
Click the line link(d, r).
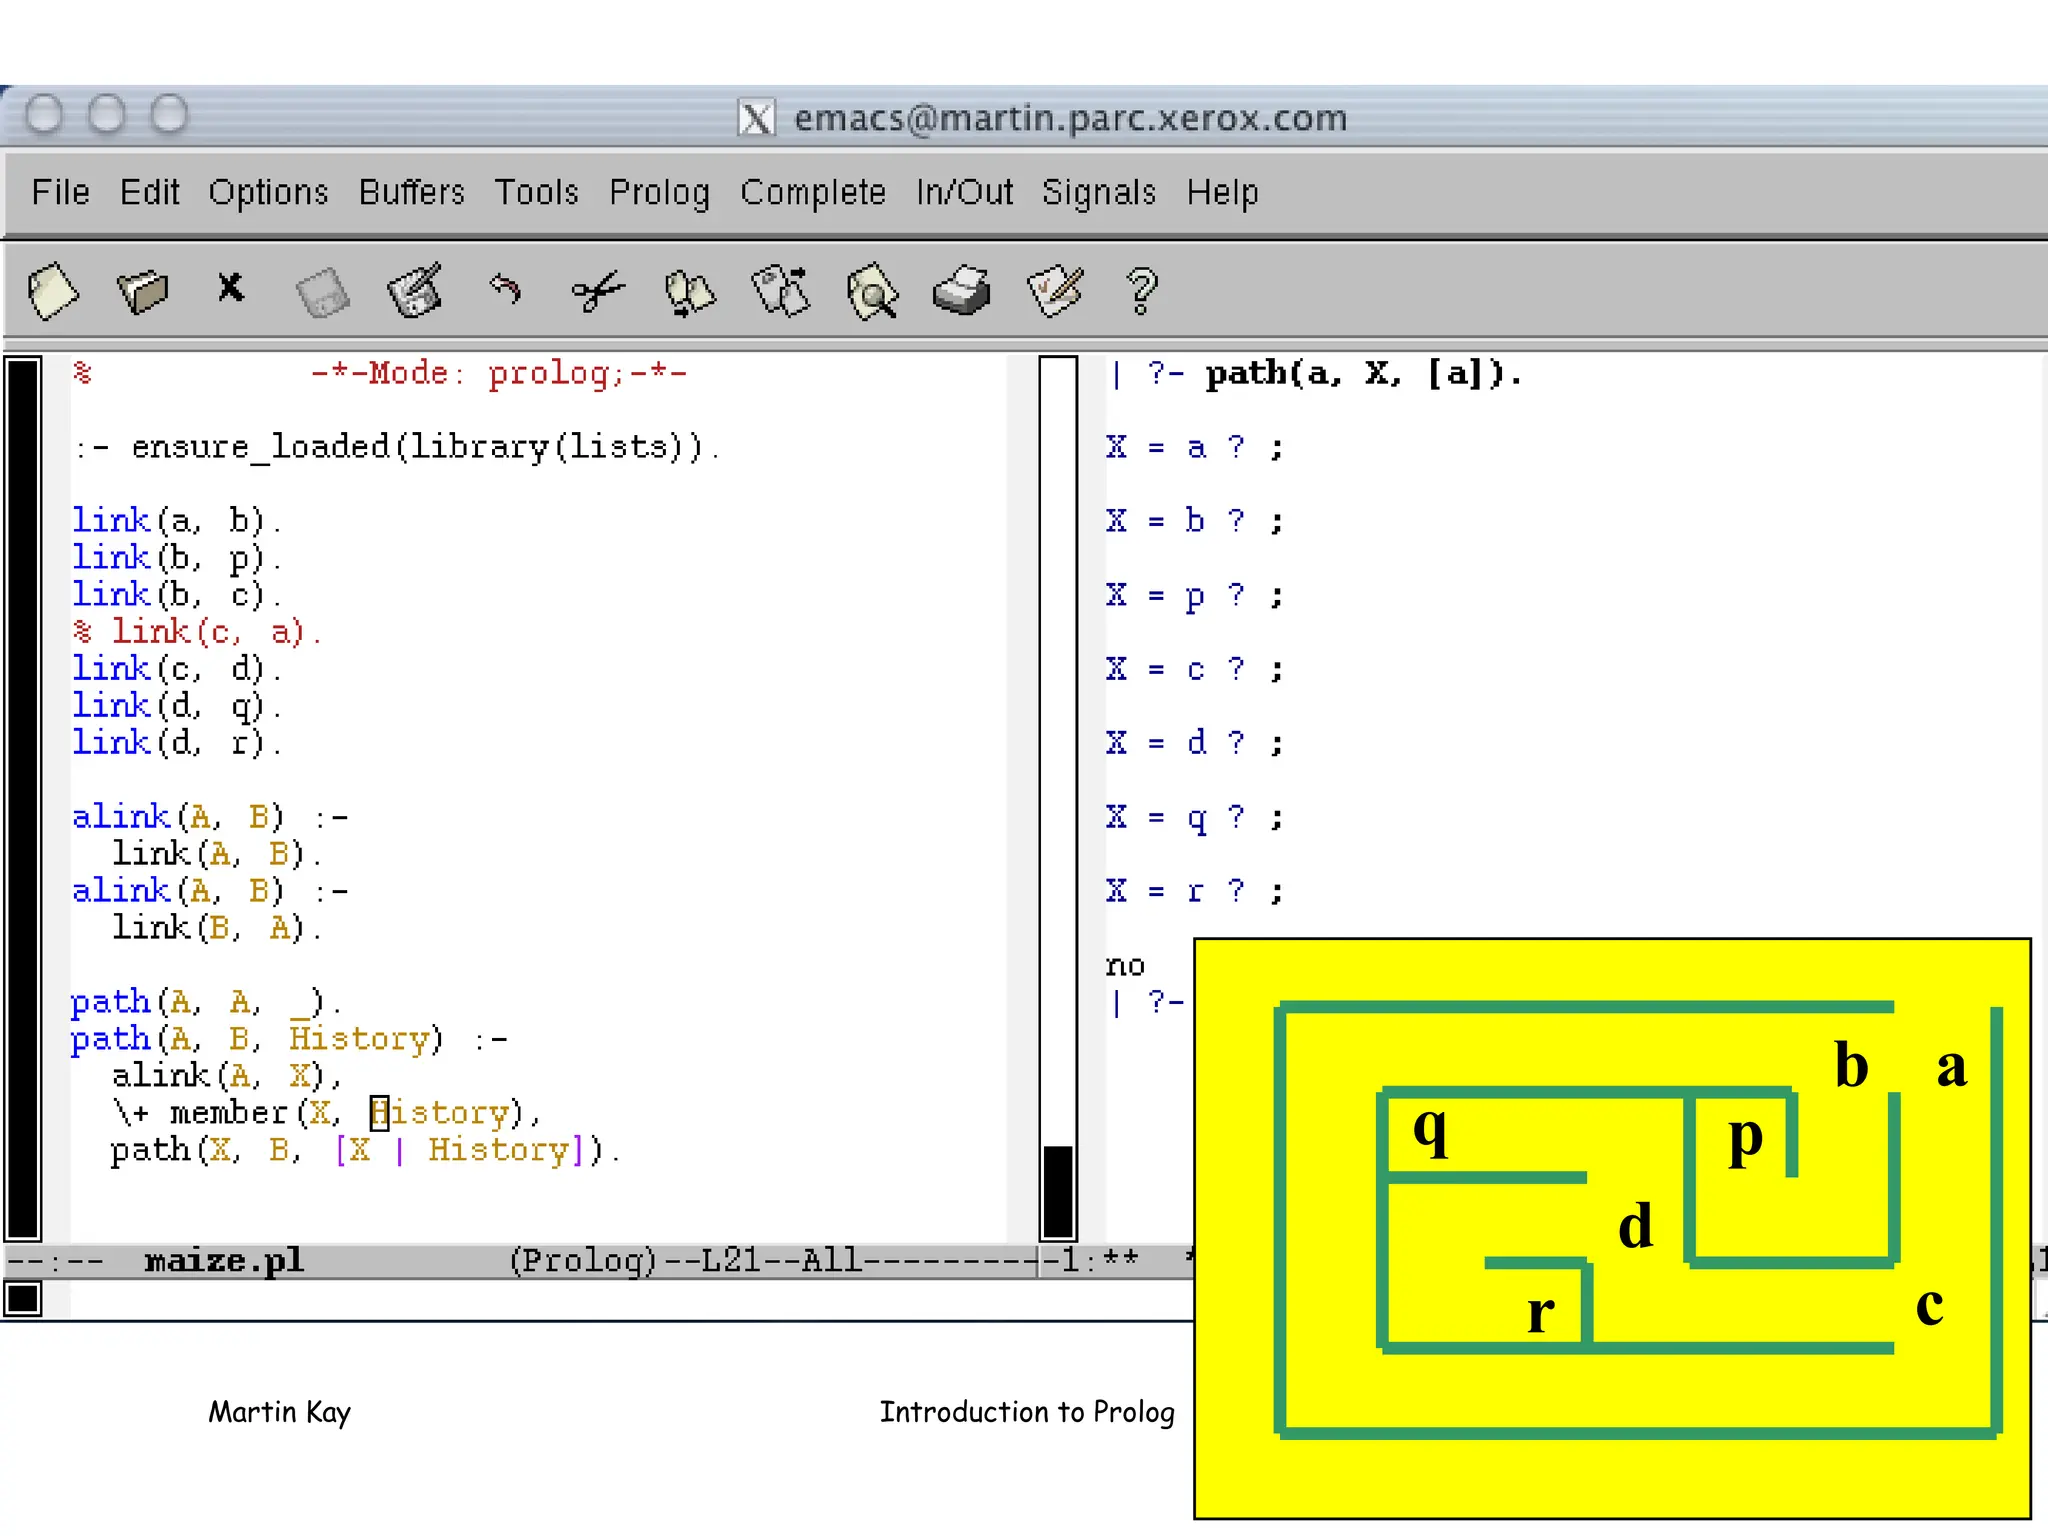(176, 742)
